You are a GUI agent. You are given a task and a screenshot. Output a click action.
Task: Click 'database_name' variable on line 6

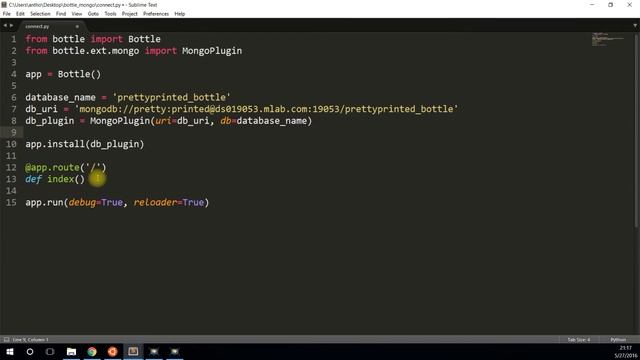tap(60, 98)
